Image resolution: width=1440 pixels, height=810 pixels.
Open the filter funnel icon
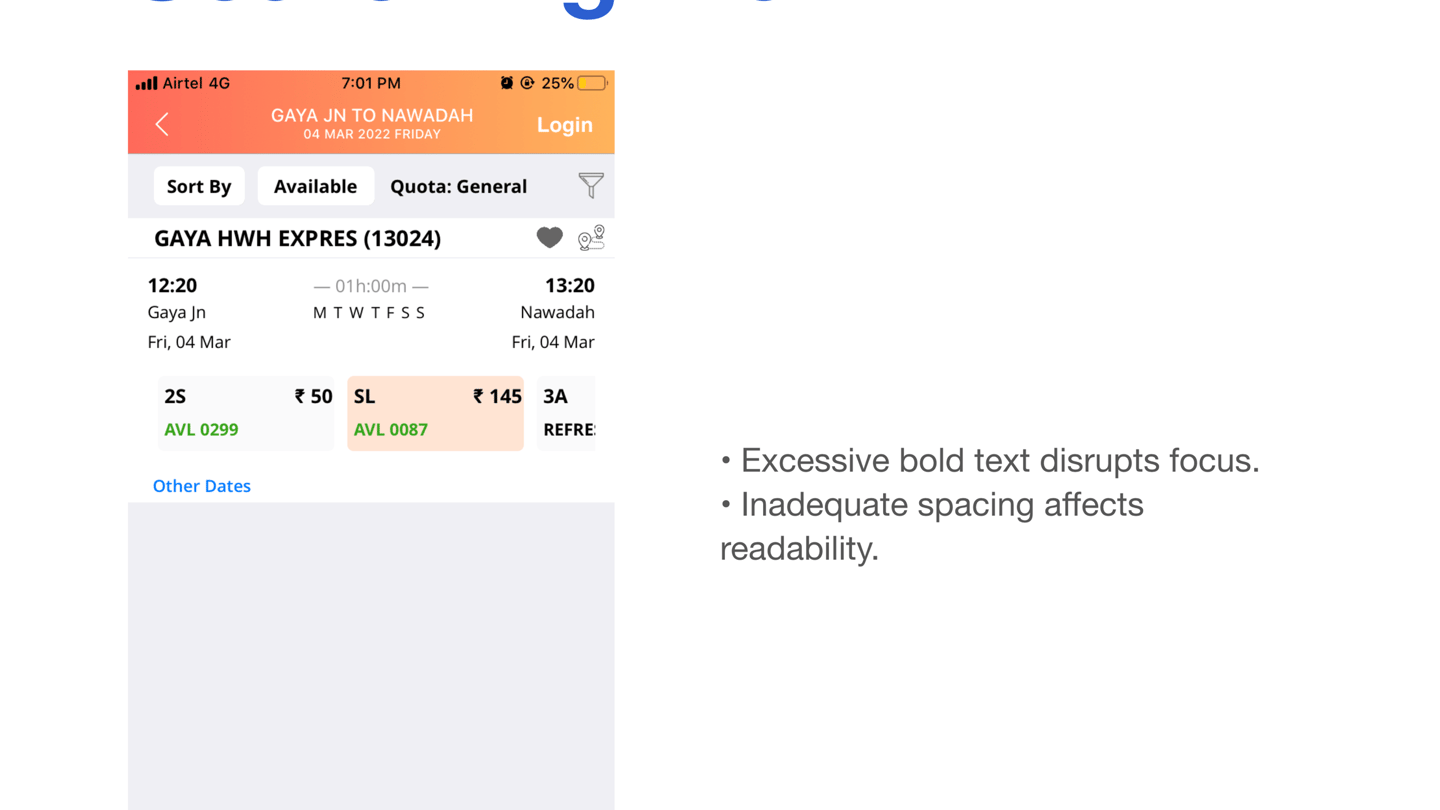[x=591, y=185]
